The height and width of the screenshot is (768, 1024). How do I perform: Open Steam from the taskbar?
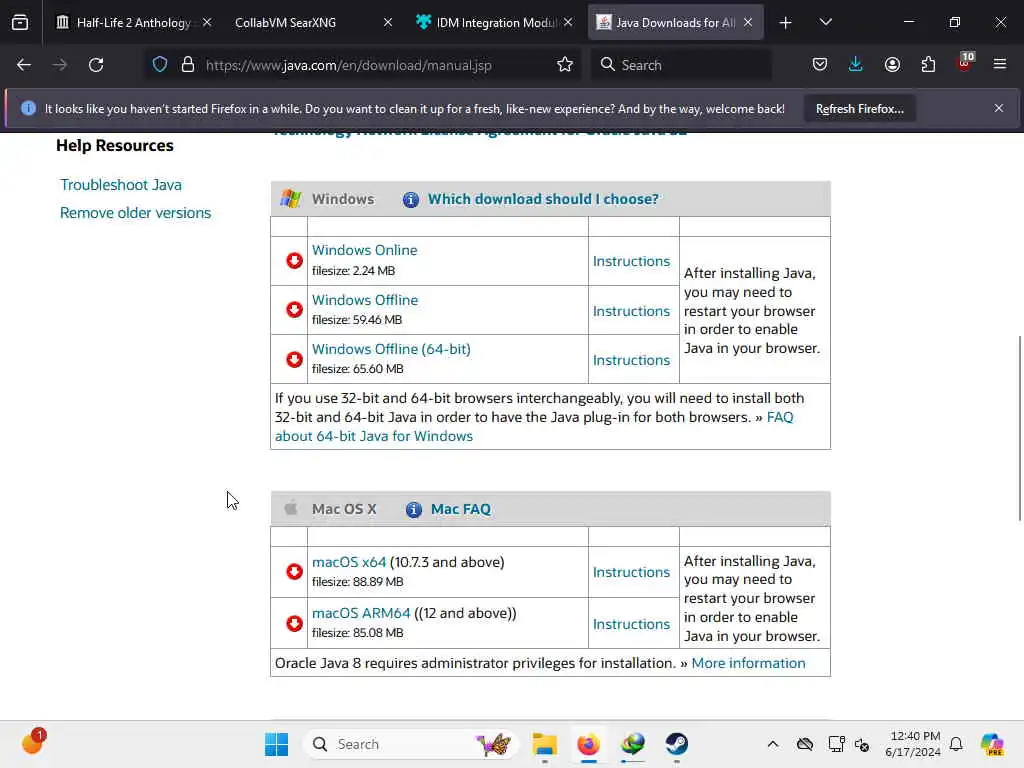pos(677,744)
